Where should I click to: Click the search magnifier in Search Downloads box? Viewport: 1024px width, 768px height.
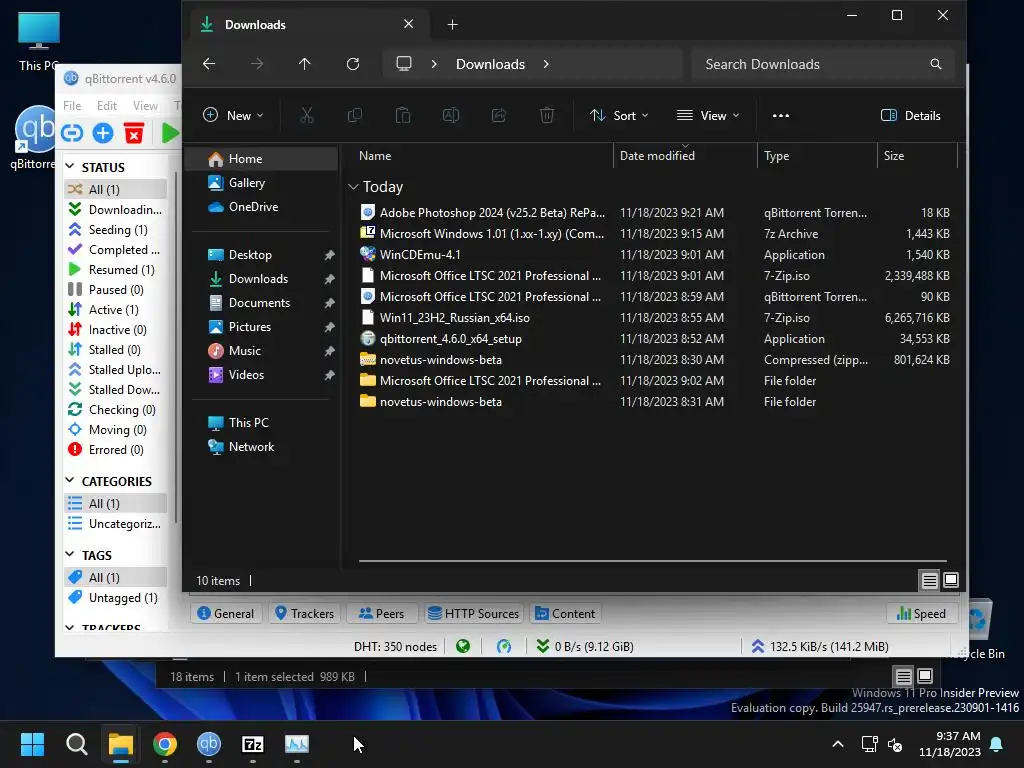click(x=936, y=64)
